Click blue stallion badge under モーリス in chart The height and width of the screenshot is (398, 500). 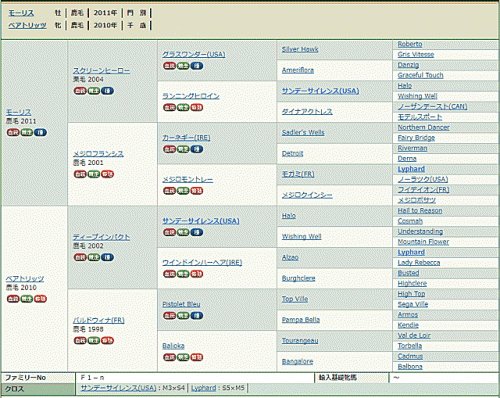(40, 132)
